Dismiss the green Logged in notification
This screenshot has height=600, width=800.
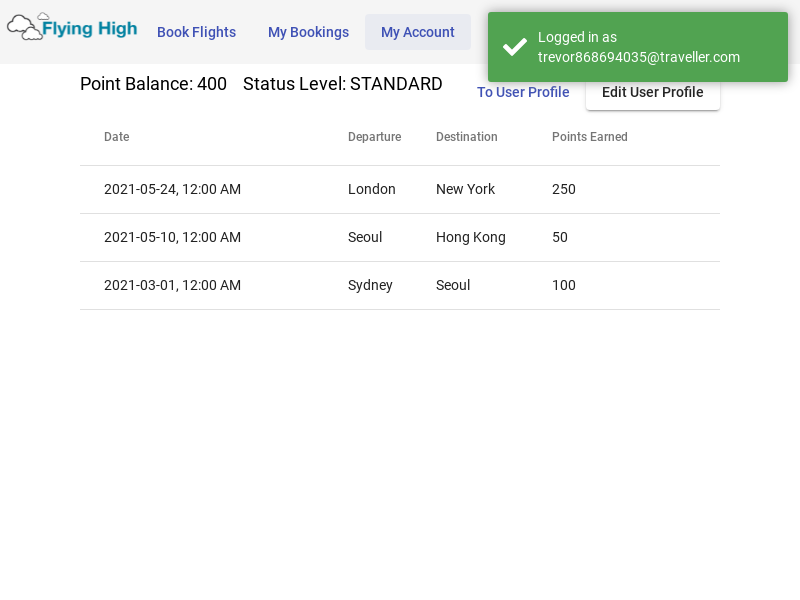click(x=638, y=47)
